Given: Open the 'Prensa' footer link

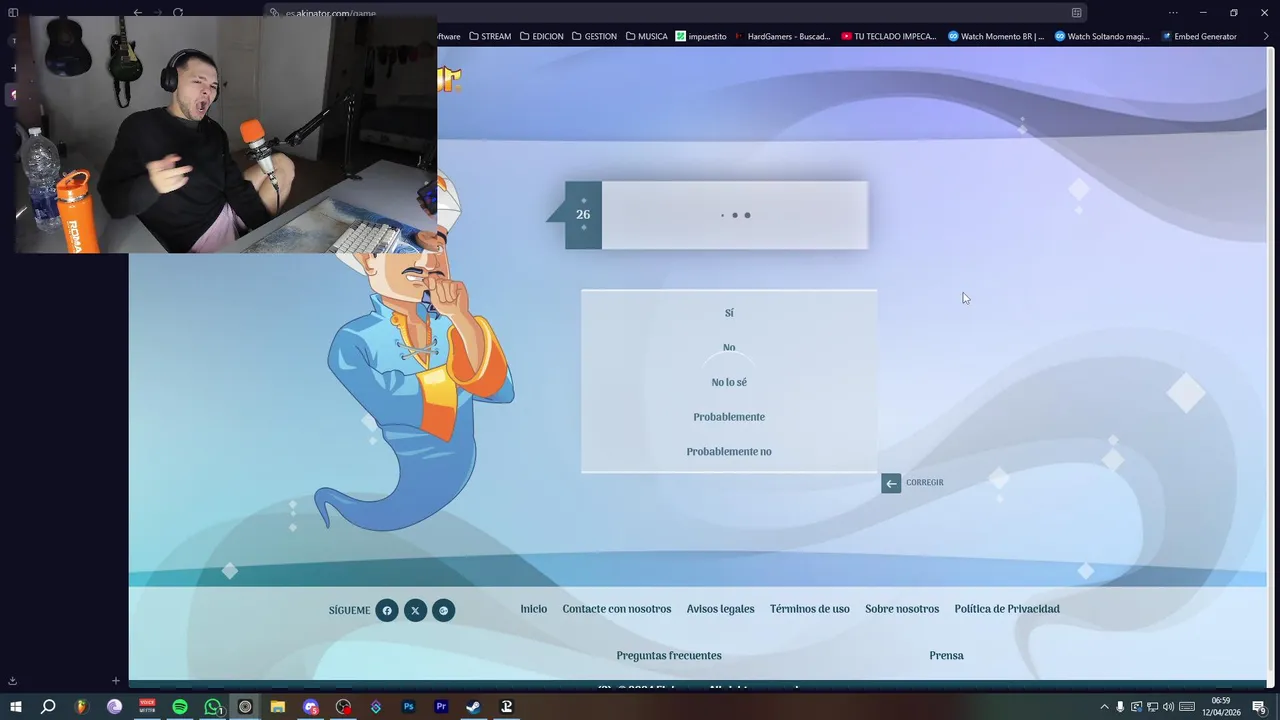Looking at the screenshot, I should 946,656.
